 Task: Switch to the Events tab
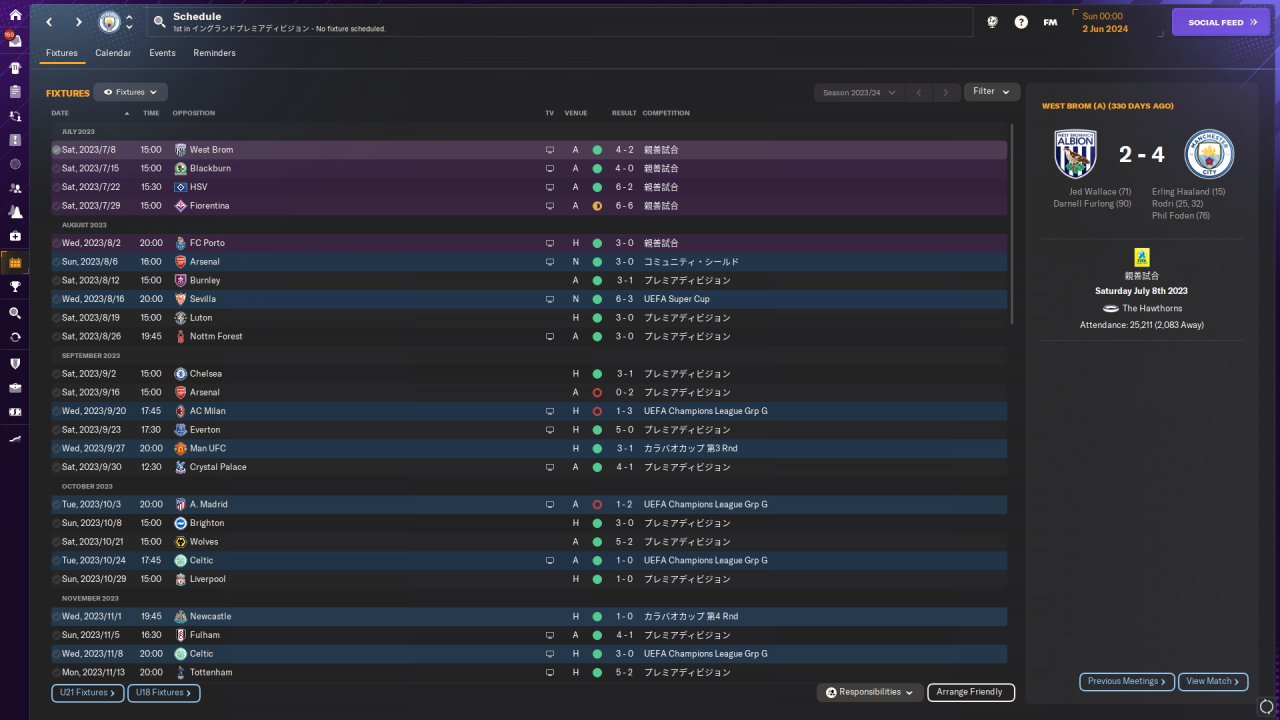coord(162,53)
